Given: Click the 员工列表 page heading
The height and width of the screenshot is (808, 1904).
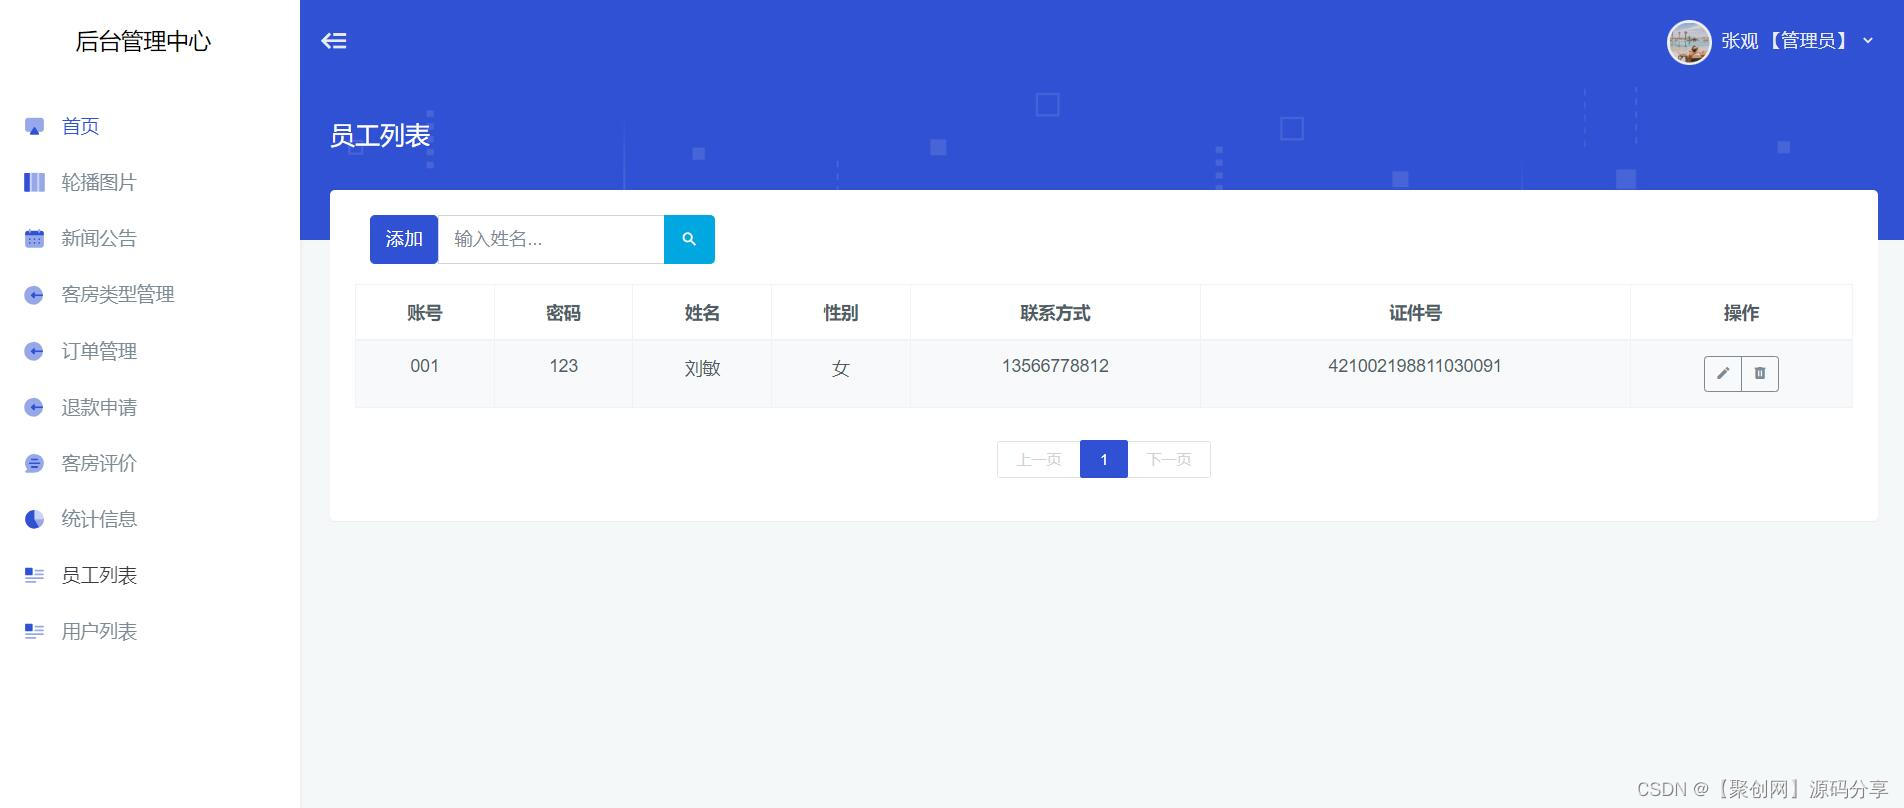Looking at the screenshot, I should pyautogui.click(x=380, y=136).
